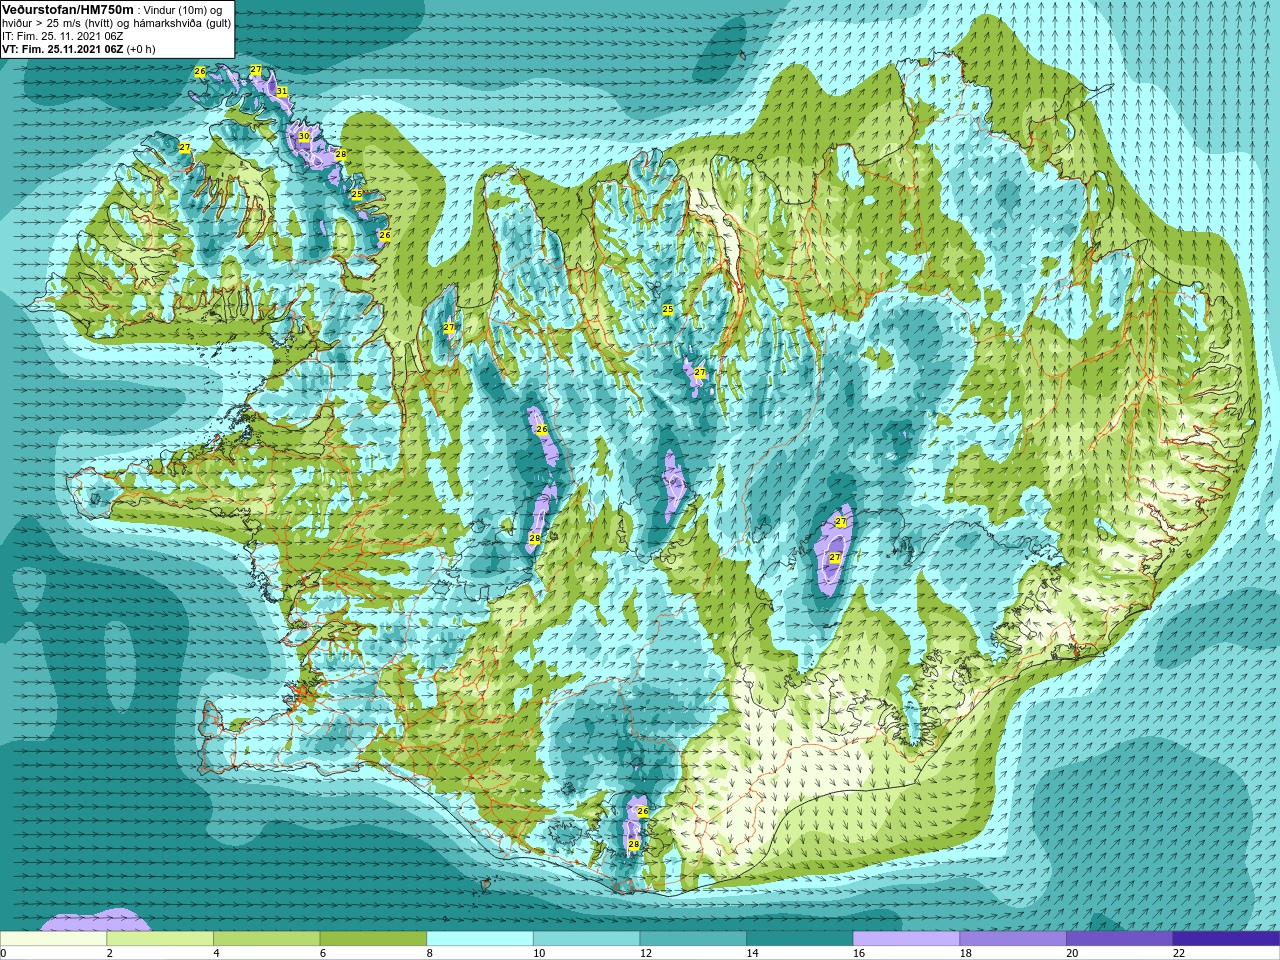Choose the 8–10 m/s light cyan legend swatch
This screenshot has height=960, width=1280.
480,939
